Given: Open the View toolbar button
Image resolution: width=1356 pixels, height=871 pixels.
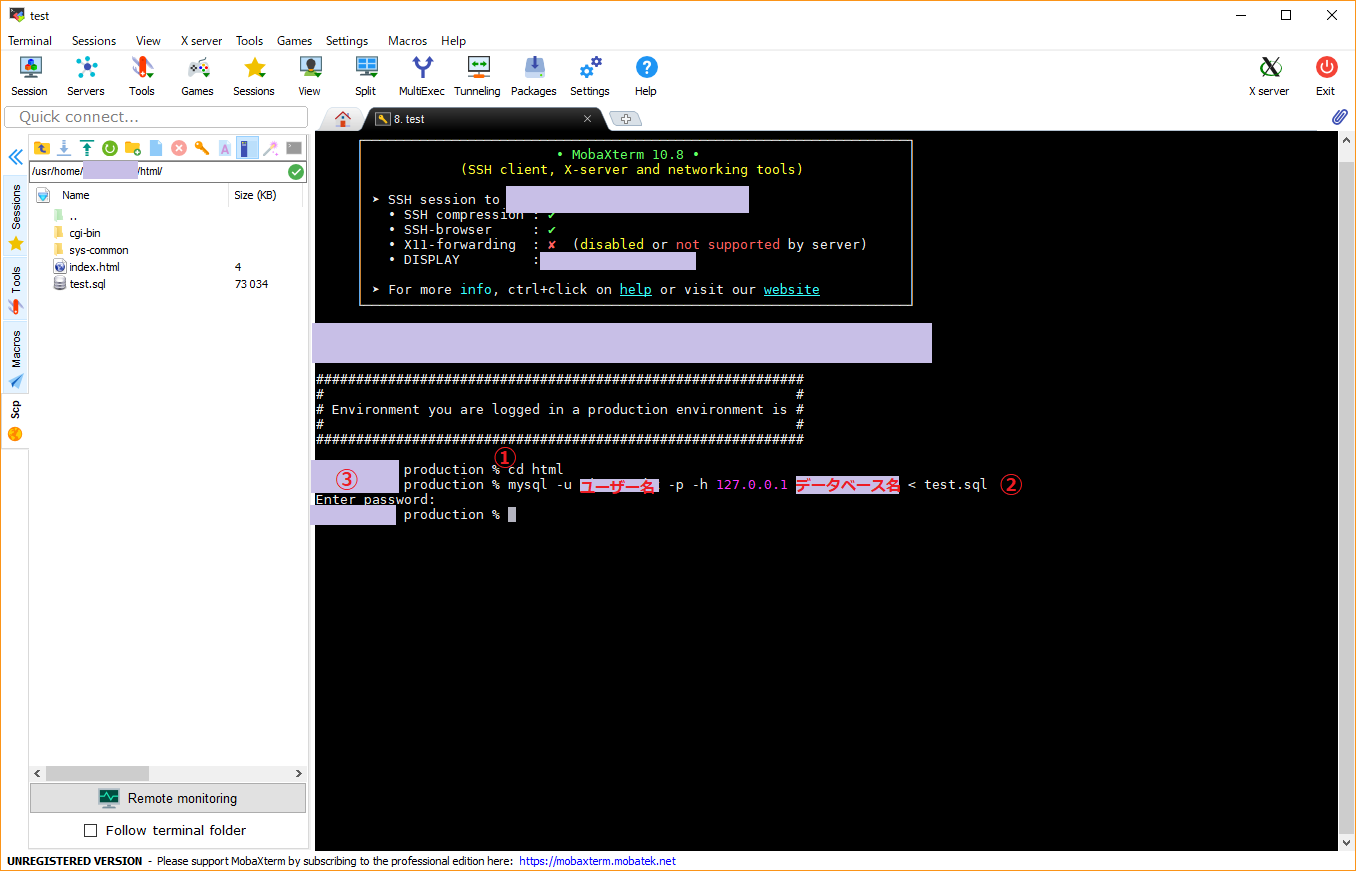Looking at the screenshot, I should tap(310, 76).
